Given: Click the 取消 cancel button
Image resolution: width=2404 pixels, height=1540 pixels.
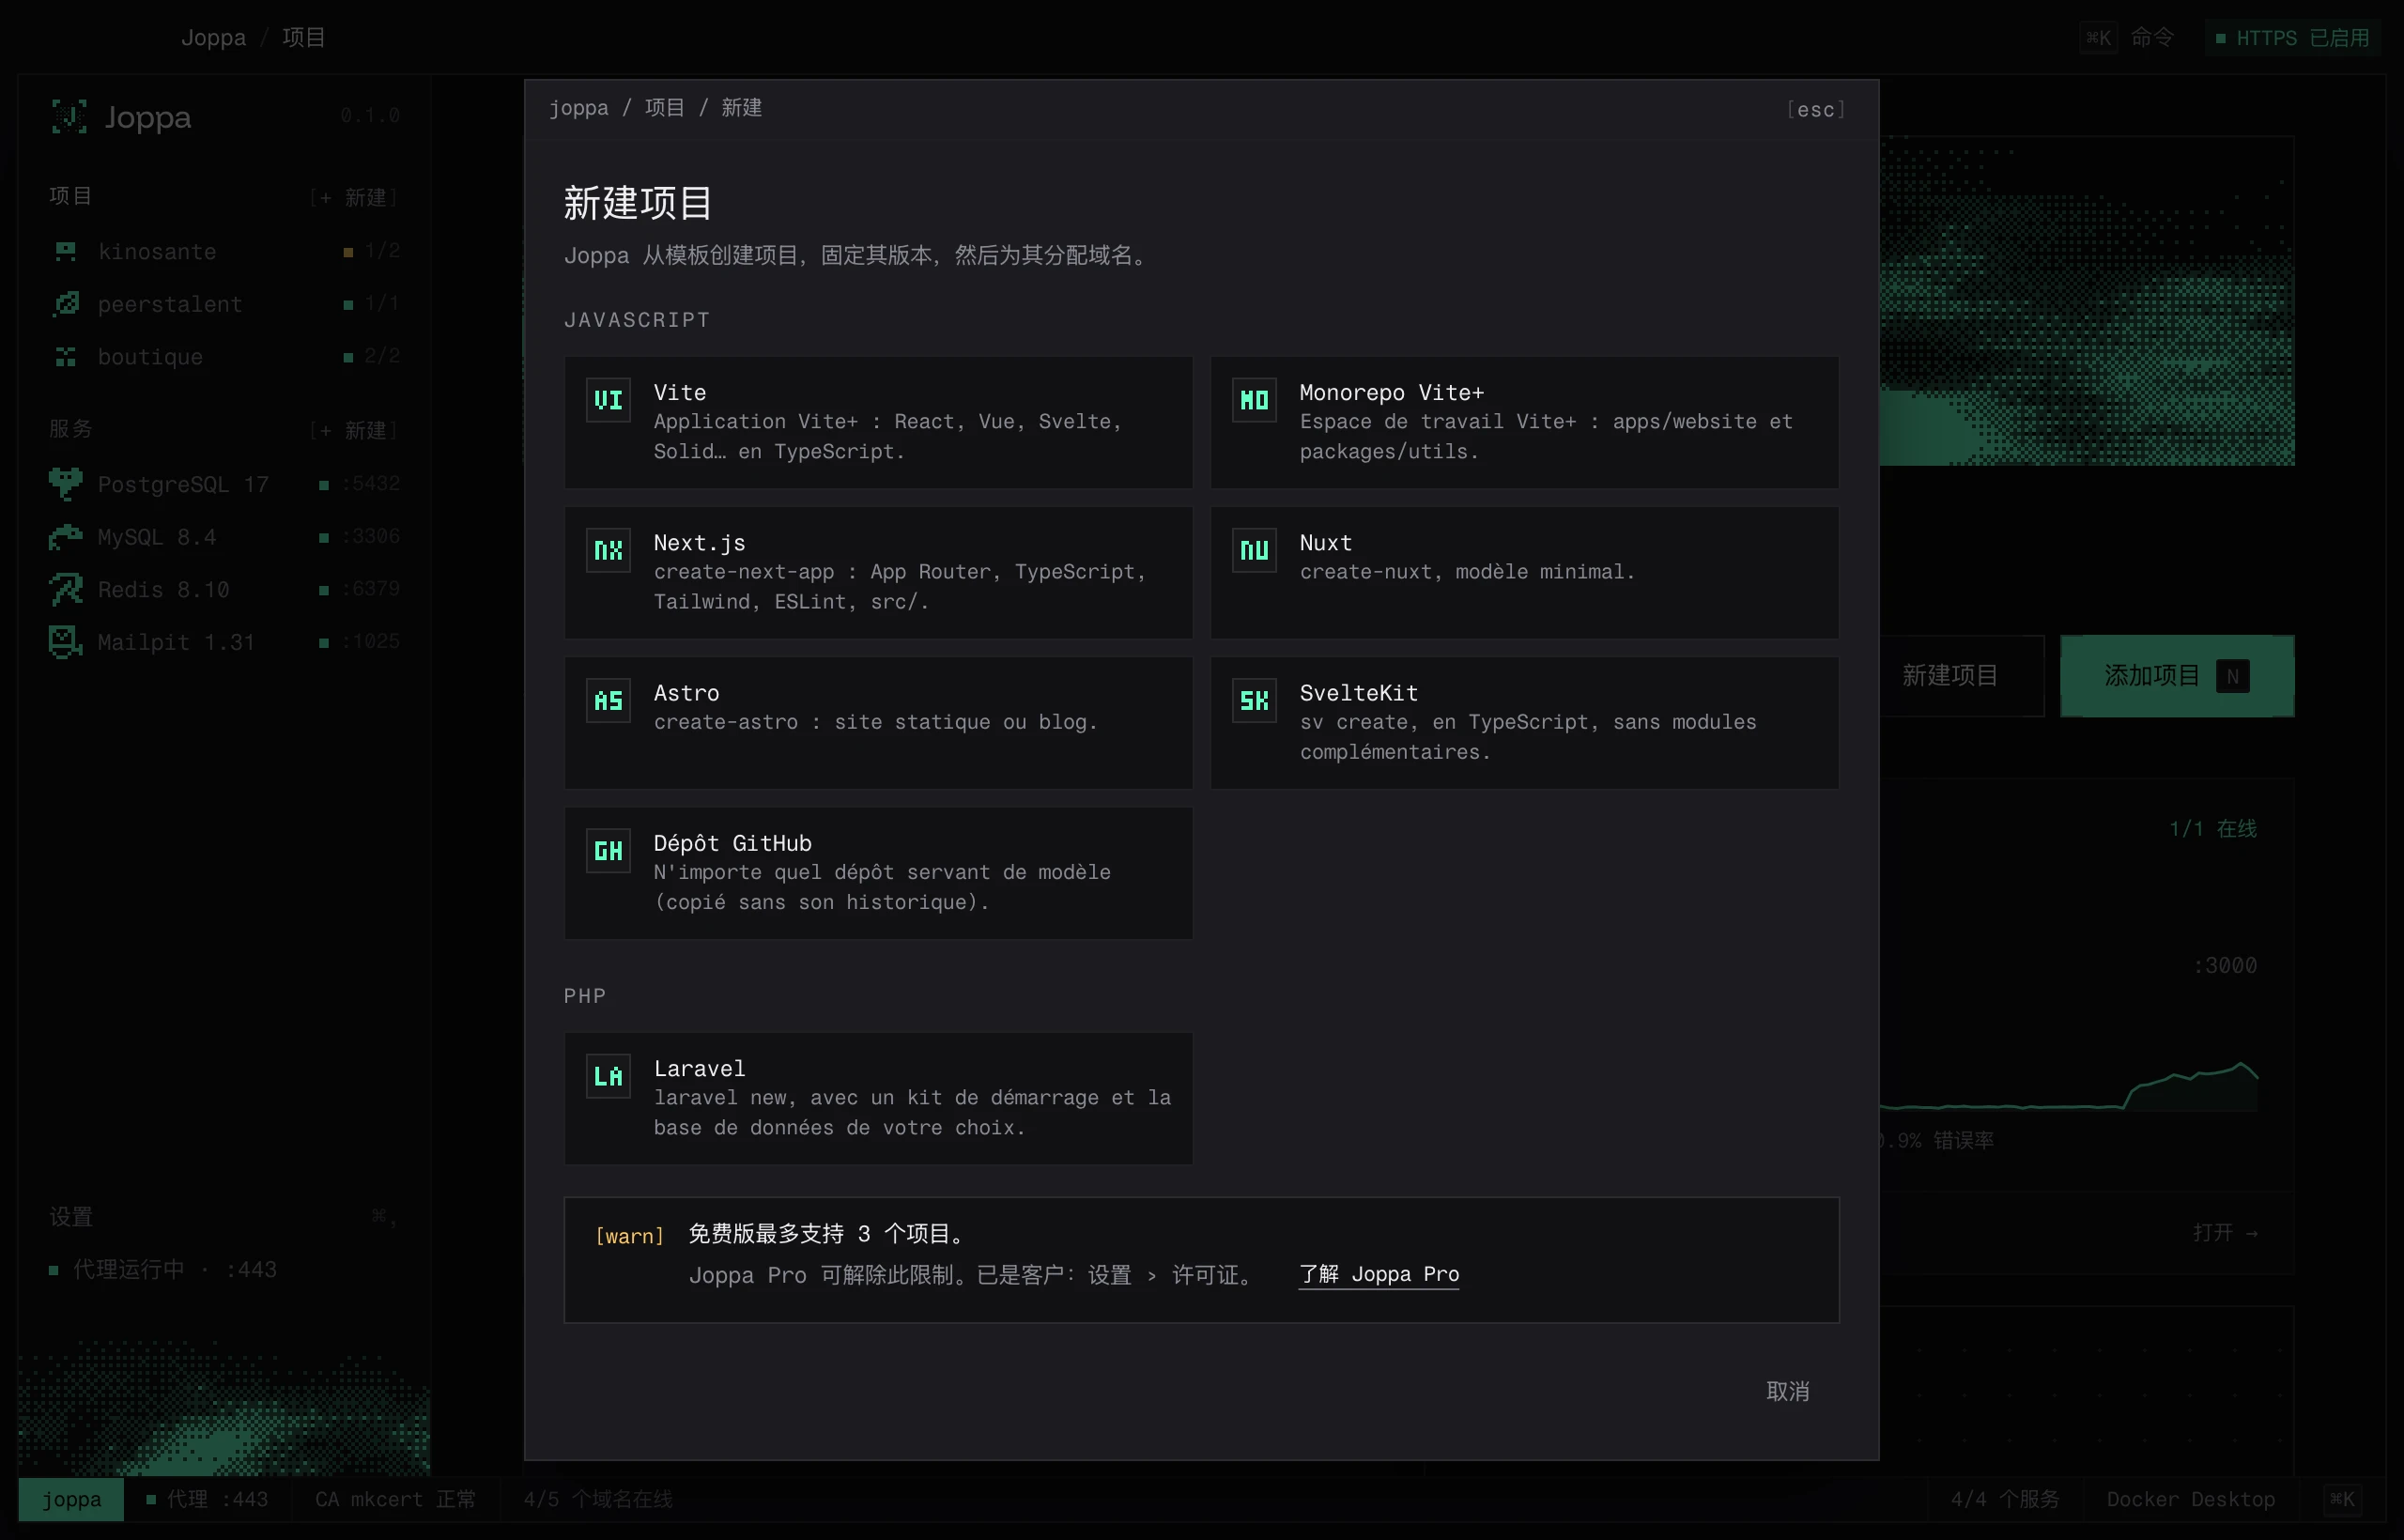Looking at the screenshot, I should point(1788,1391).
